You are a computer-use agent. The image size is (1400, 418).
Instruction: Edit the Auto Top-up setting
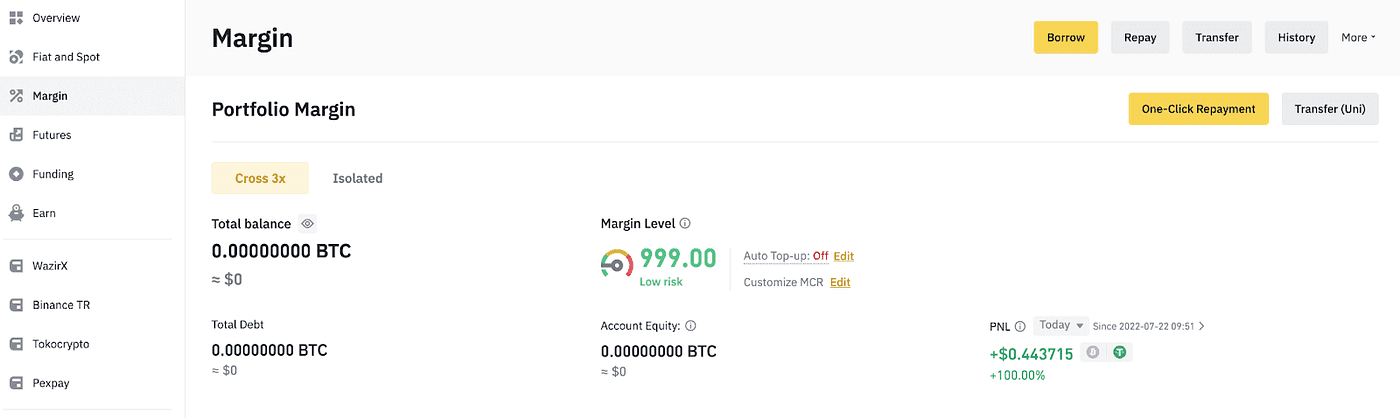pyautogui.click(x=844, y=256)
